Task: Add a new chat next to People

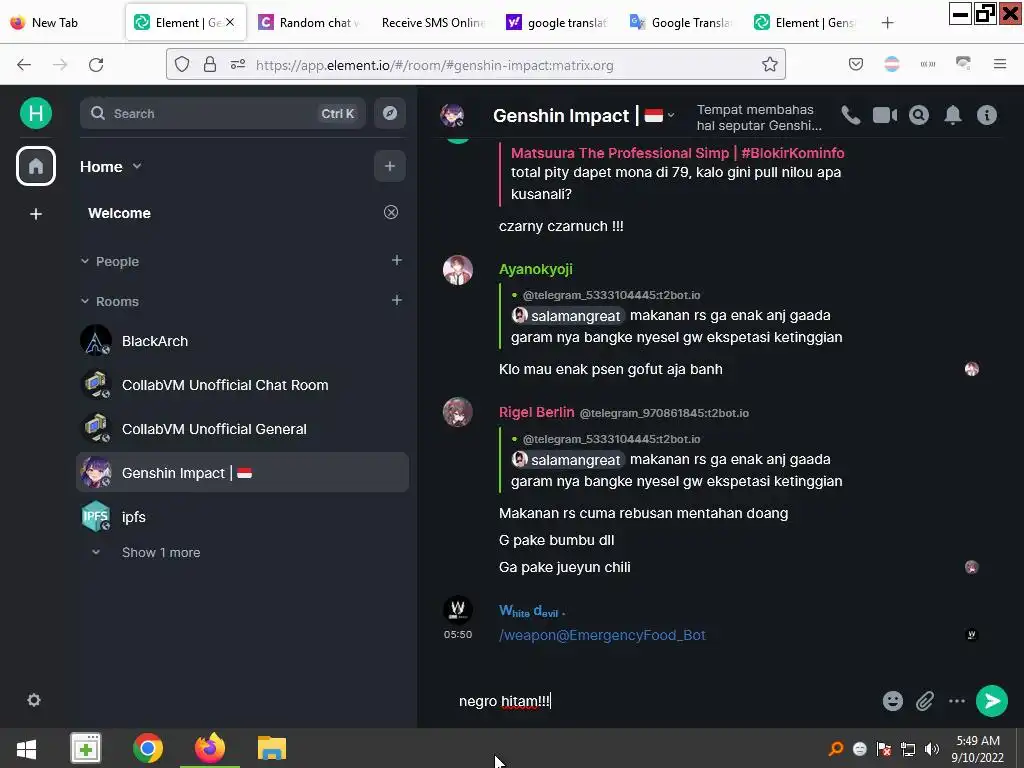Action: click(396, 261)
